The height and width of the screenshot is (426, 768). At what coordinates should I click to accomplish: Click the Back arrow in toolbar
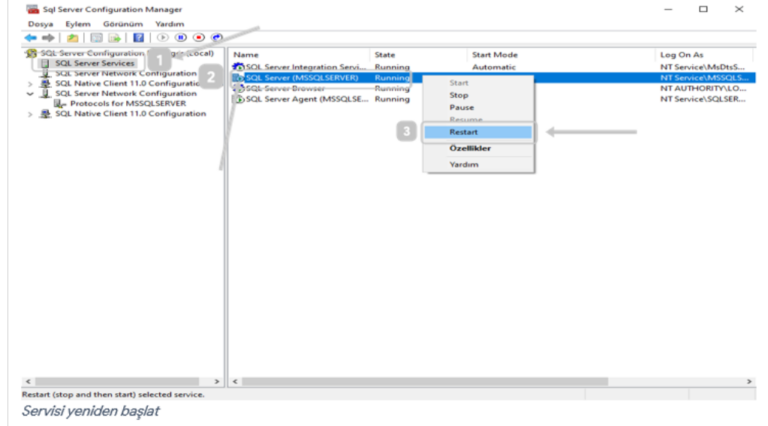(30, 37)
